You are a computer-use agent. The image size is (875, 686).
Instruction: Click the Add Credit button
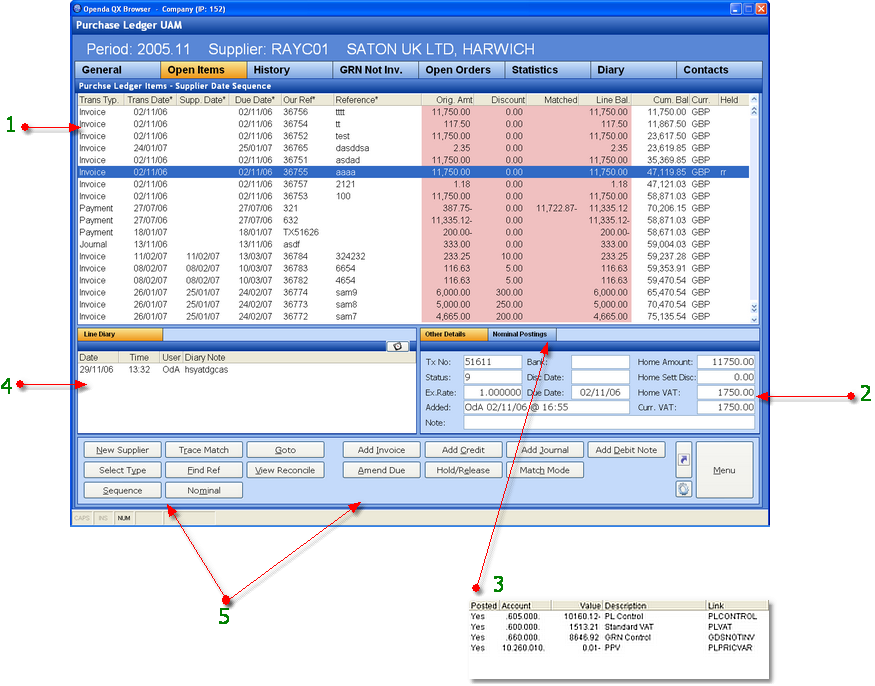[x=463, y=450]
